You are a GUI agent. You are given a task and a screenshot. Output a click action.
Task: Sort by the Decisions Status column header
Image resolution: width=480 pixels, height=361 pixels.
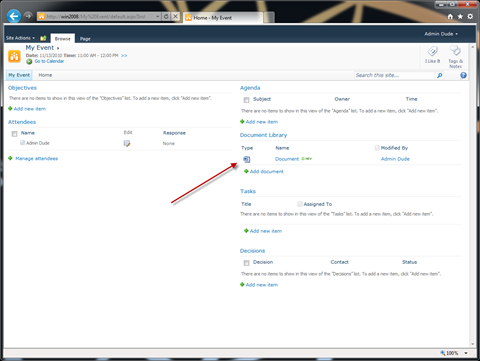(x=409, y=262)
